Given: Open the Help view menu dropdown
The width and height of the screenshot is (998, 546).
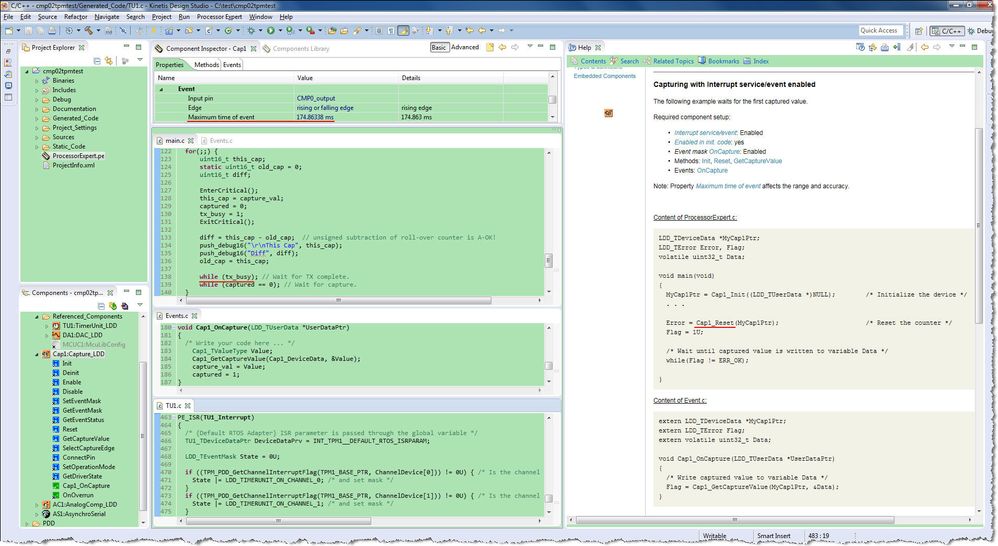Looking at the screenshot, I should (x=952, y=48).
